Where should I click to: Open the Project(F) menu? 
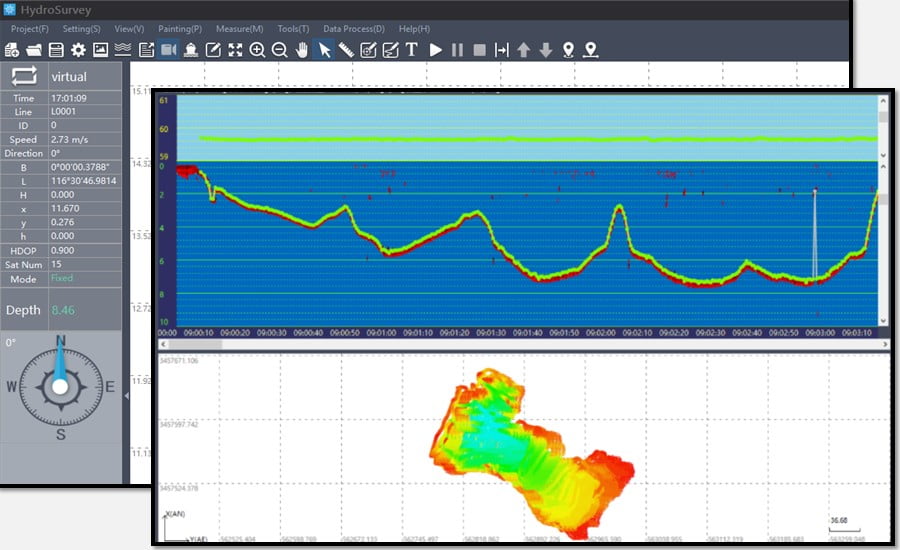coord(30,29)
